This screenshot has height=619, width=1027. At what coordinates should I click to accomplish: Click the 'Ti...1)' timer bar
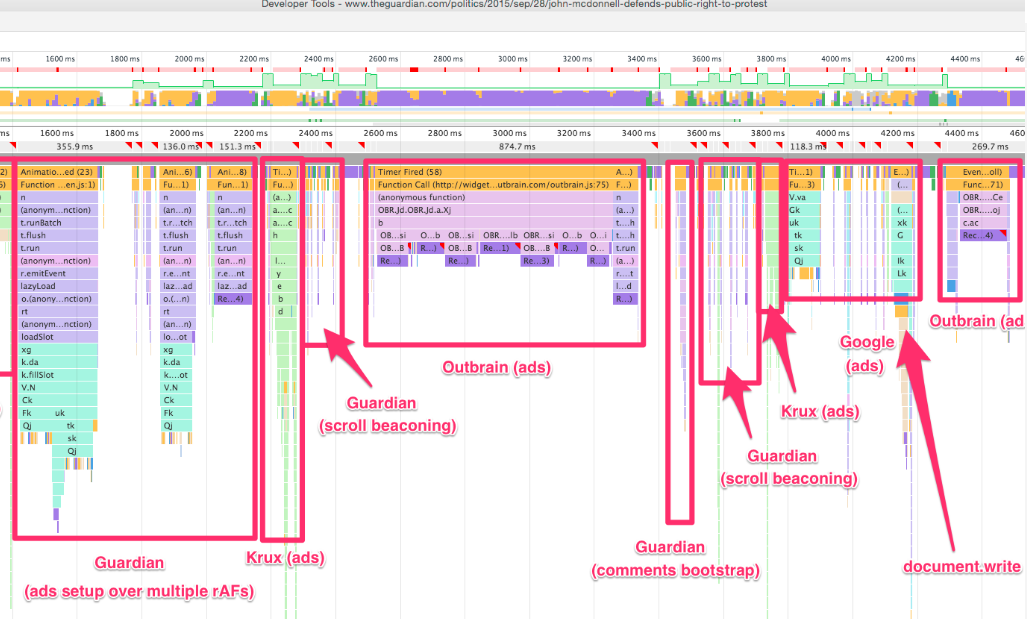pyautogui.click(x=803, y=172)
